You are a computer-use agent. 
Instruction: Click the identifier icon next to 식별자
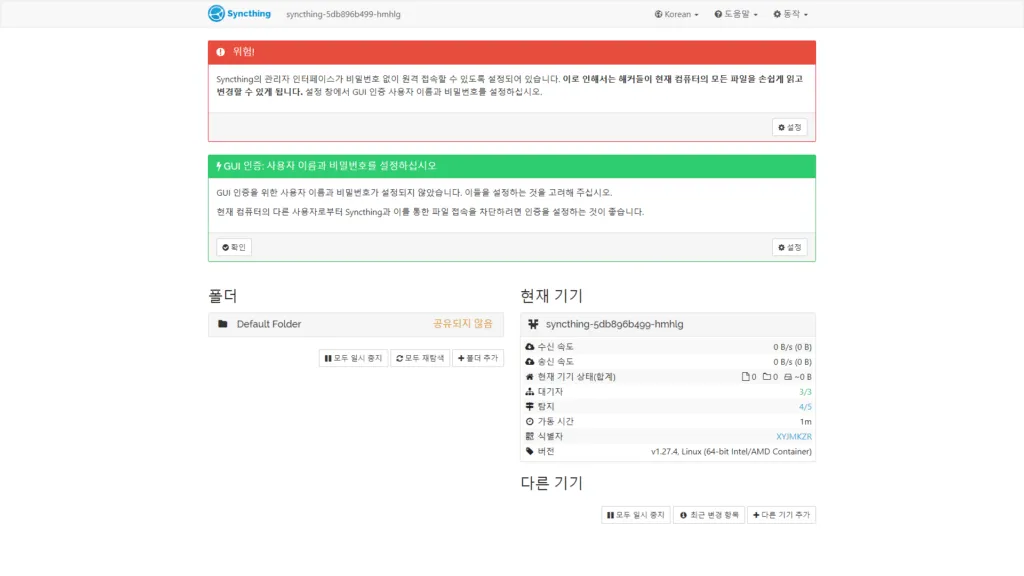click(532, 436)
